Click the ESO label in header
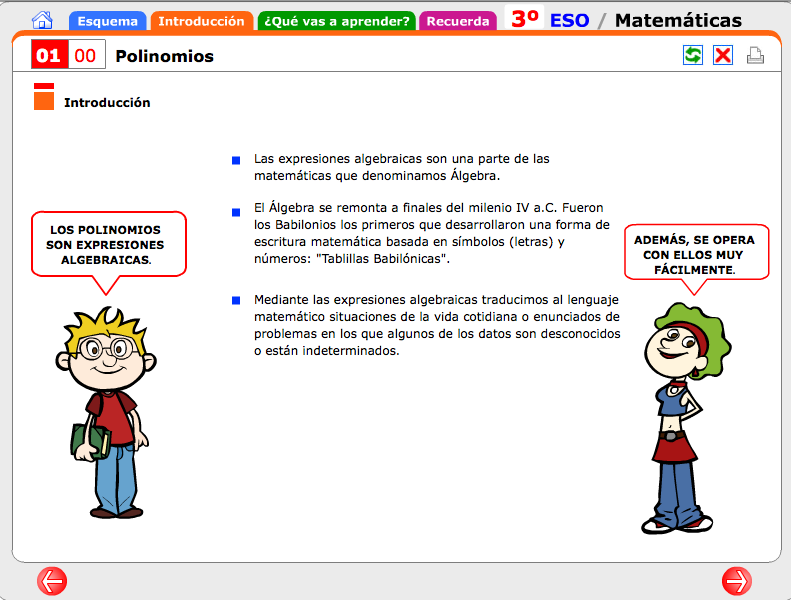The image size is (791, 600). pos(570,21)
